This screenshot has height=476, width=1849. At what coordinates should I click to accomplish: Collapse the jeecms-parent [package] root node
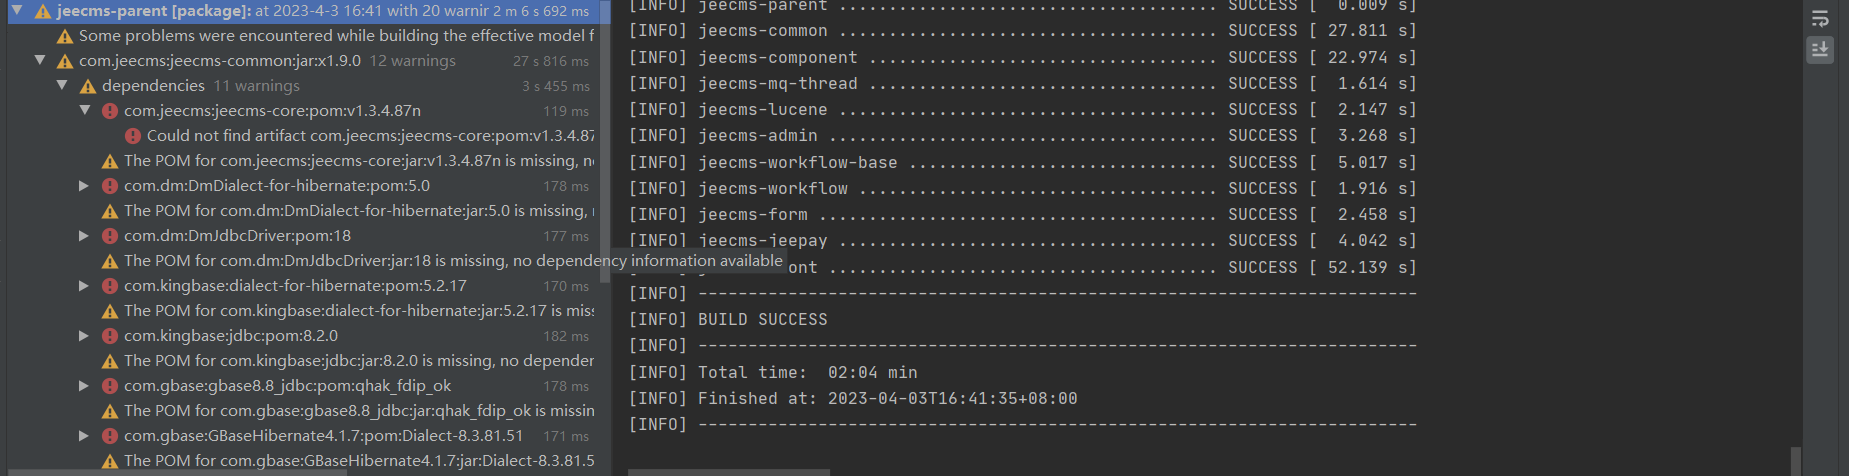tap(17, 11)
